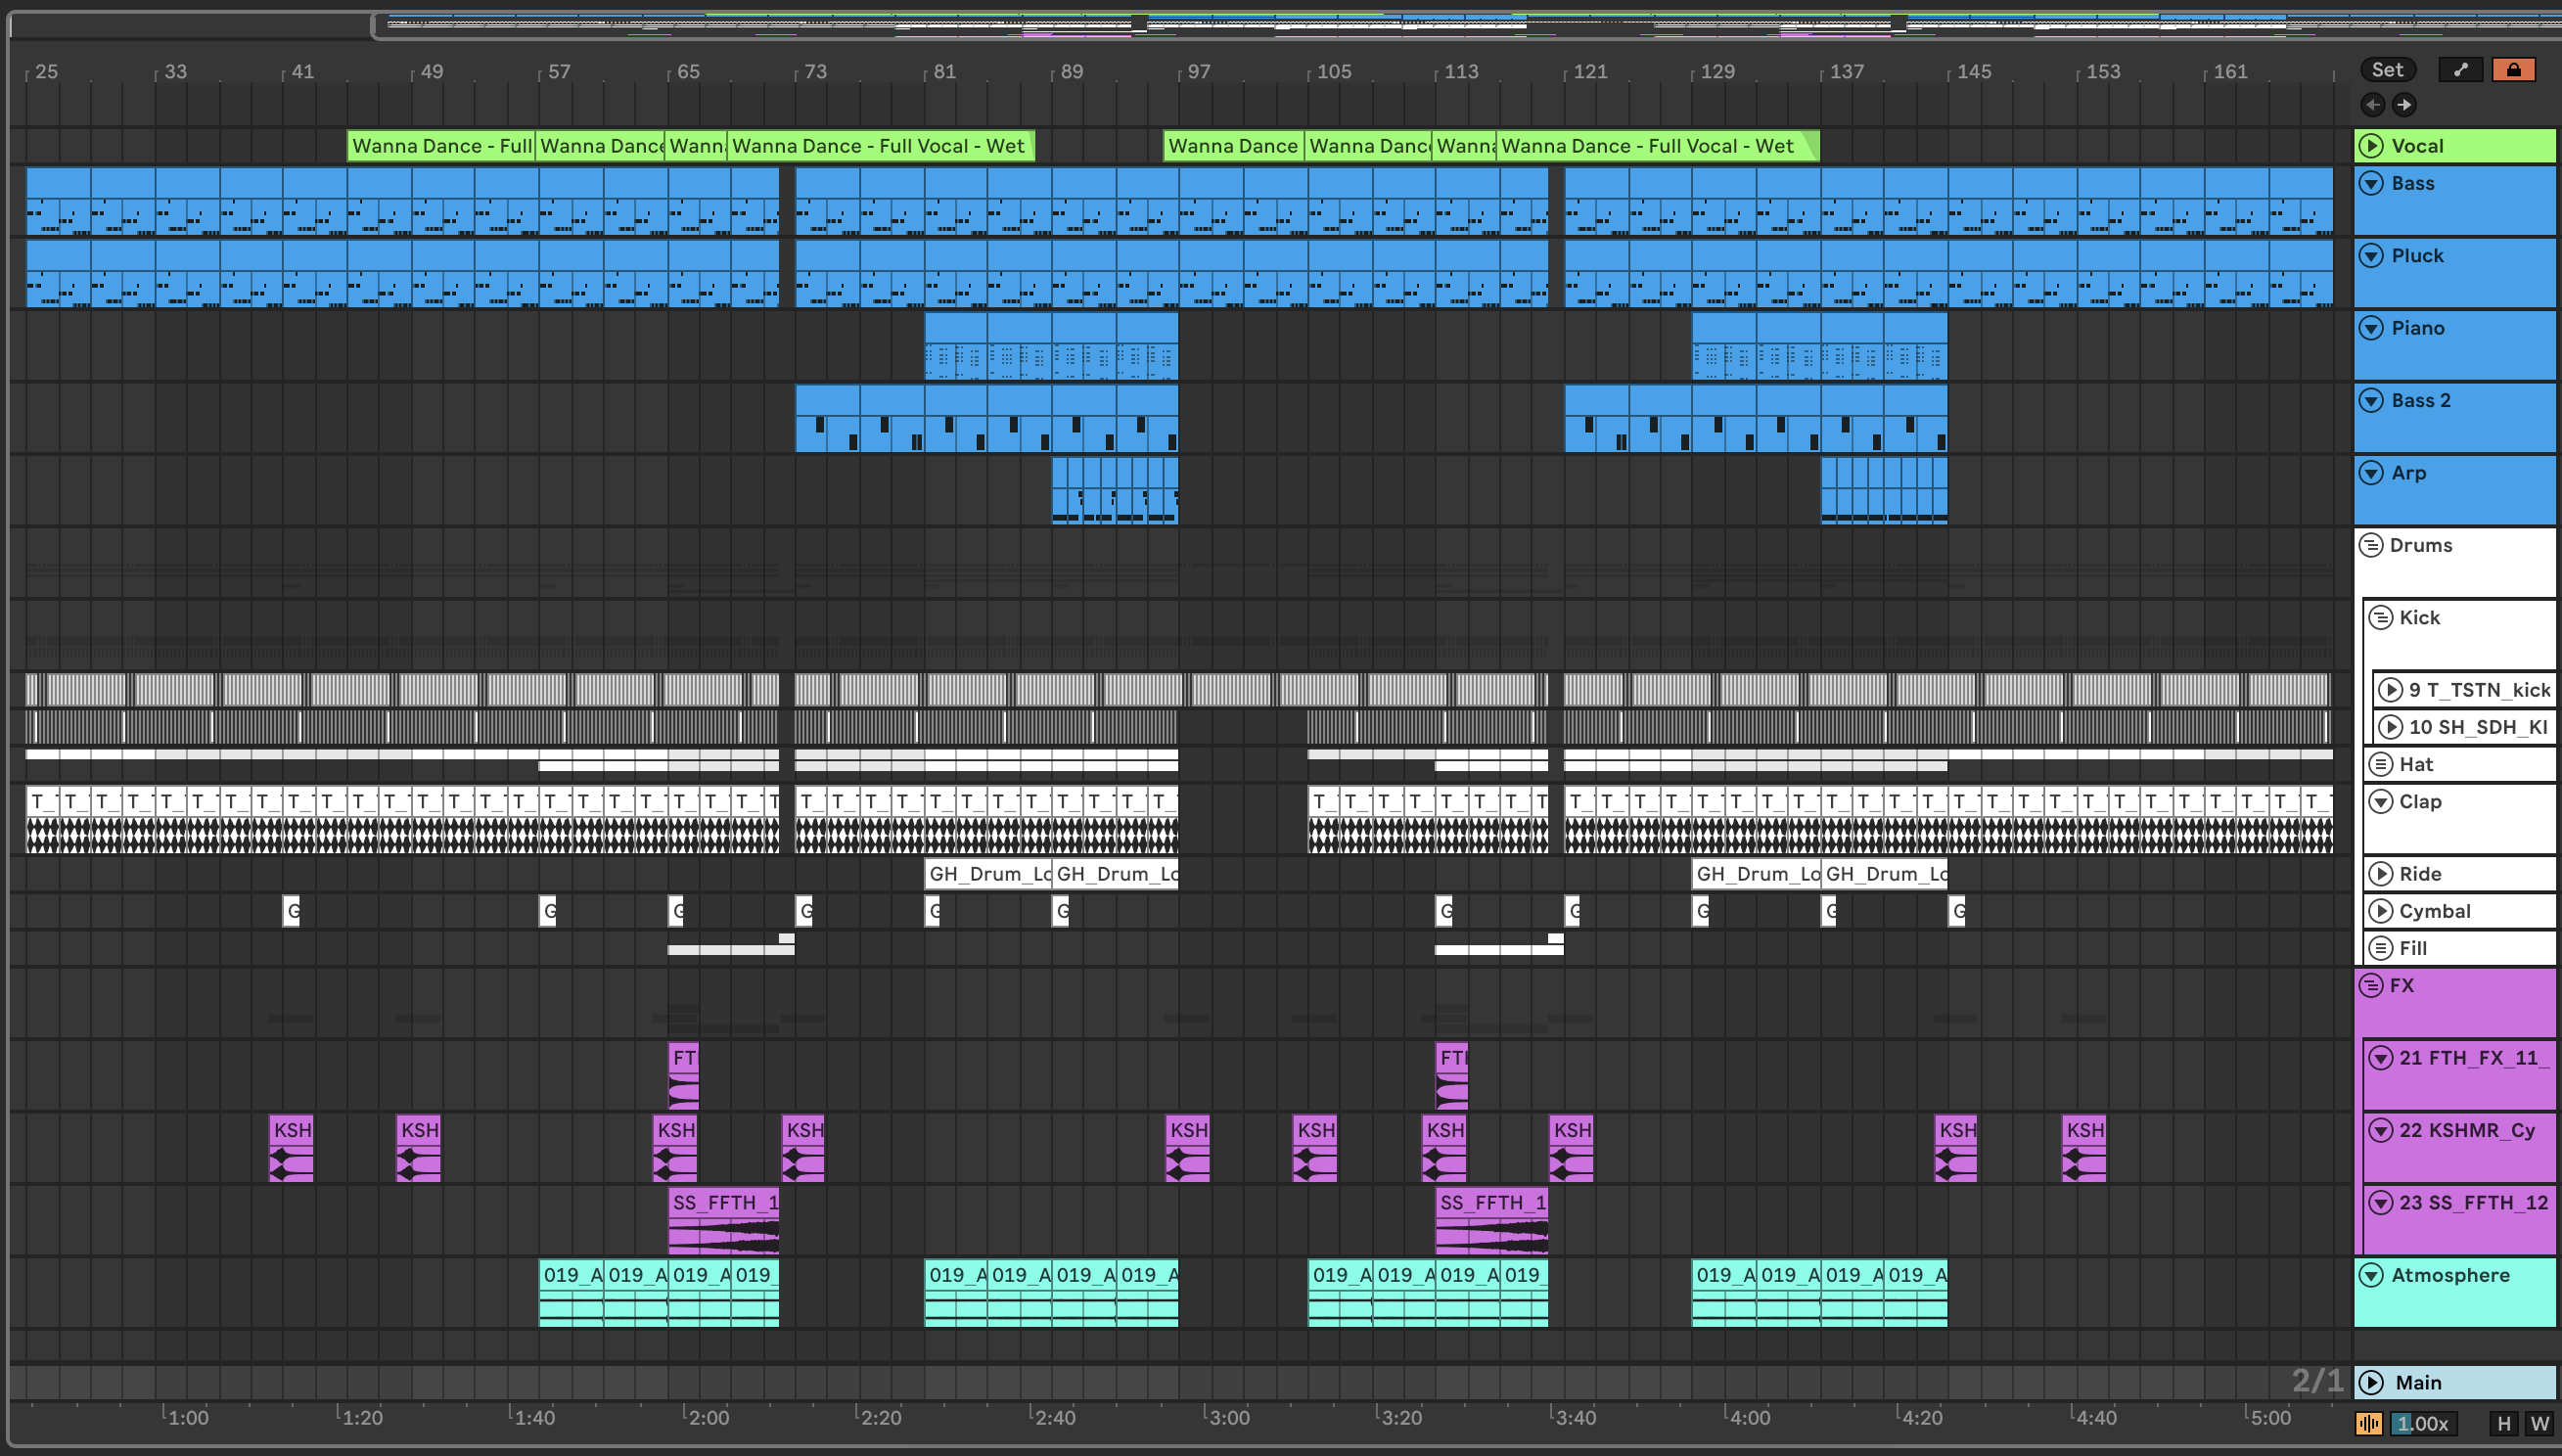Toggle the orange Lock Envelopes button
The width and height of the screenshot is (2562, 1456).
pos(2513,69)
